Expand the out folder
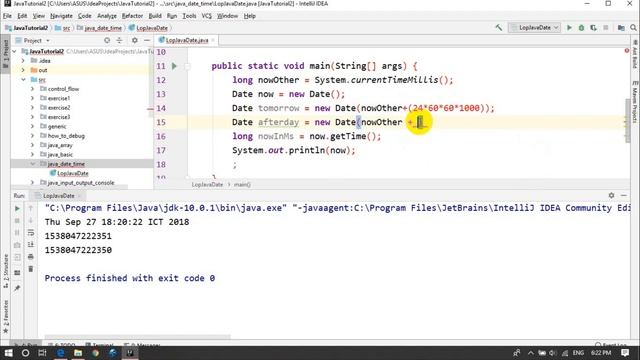Screen dimensions: 640x360 [x=23, y=70]
